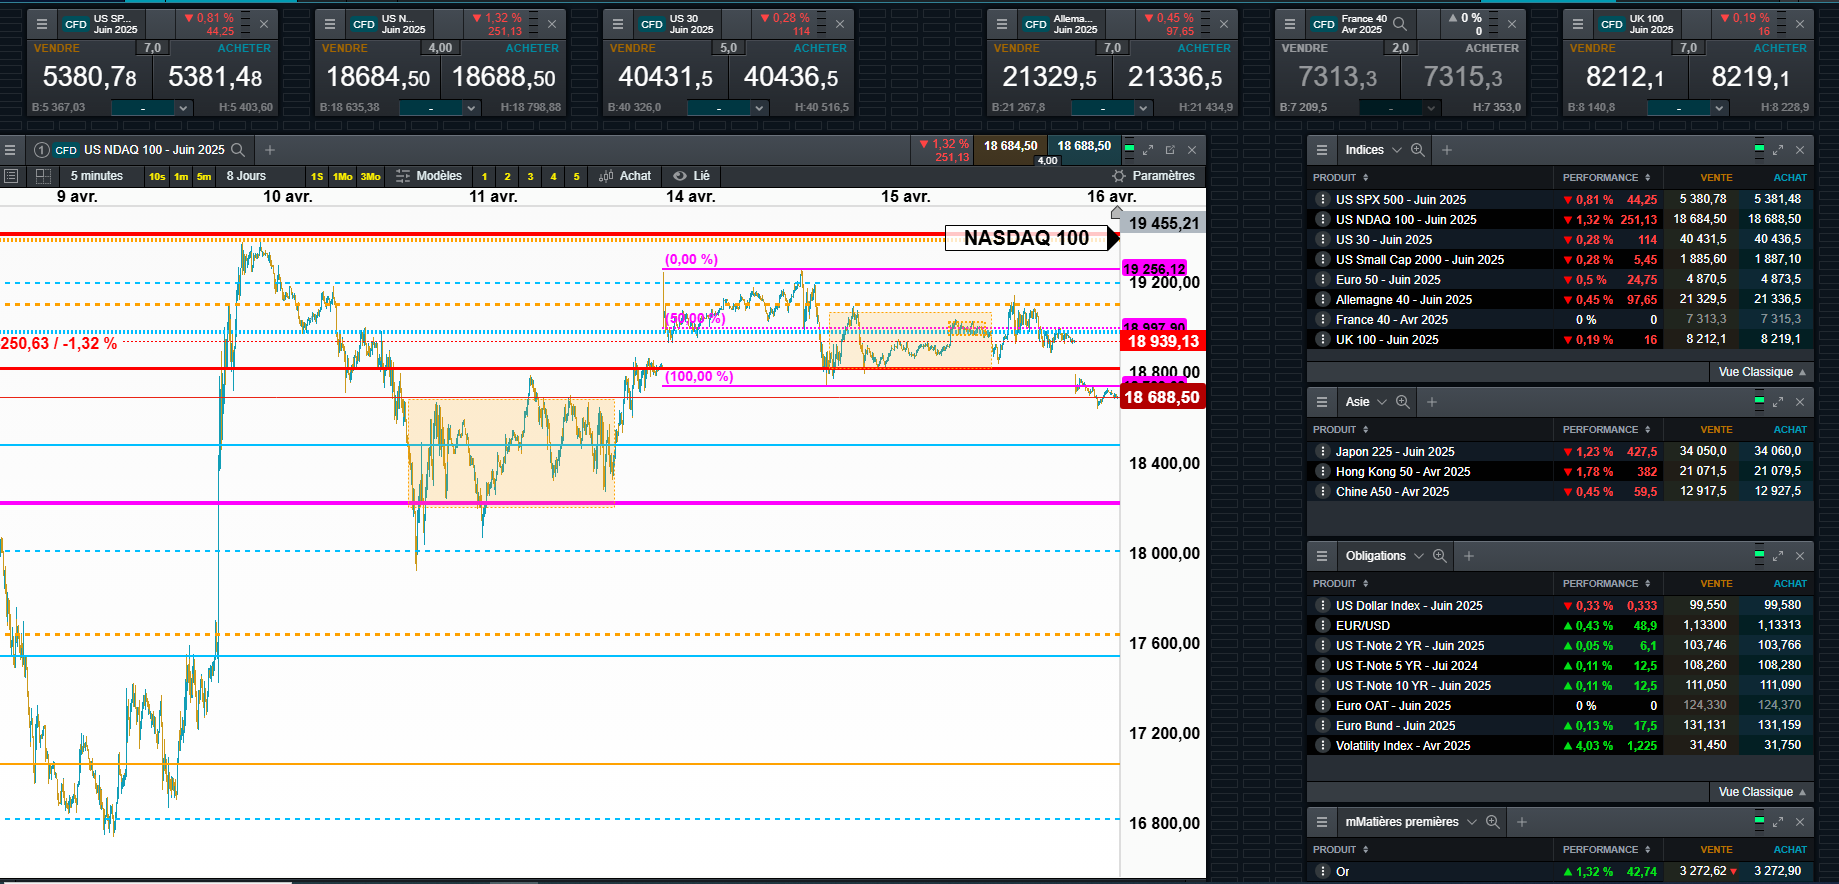The width and height of the screenshot is (1839, 884).
Task: Toggle the 1m quick interval button
Action: coord(181,177)
